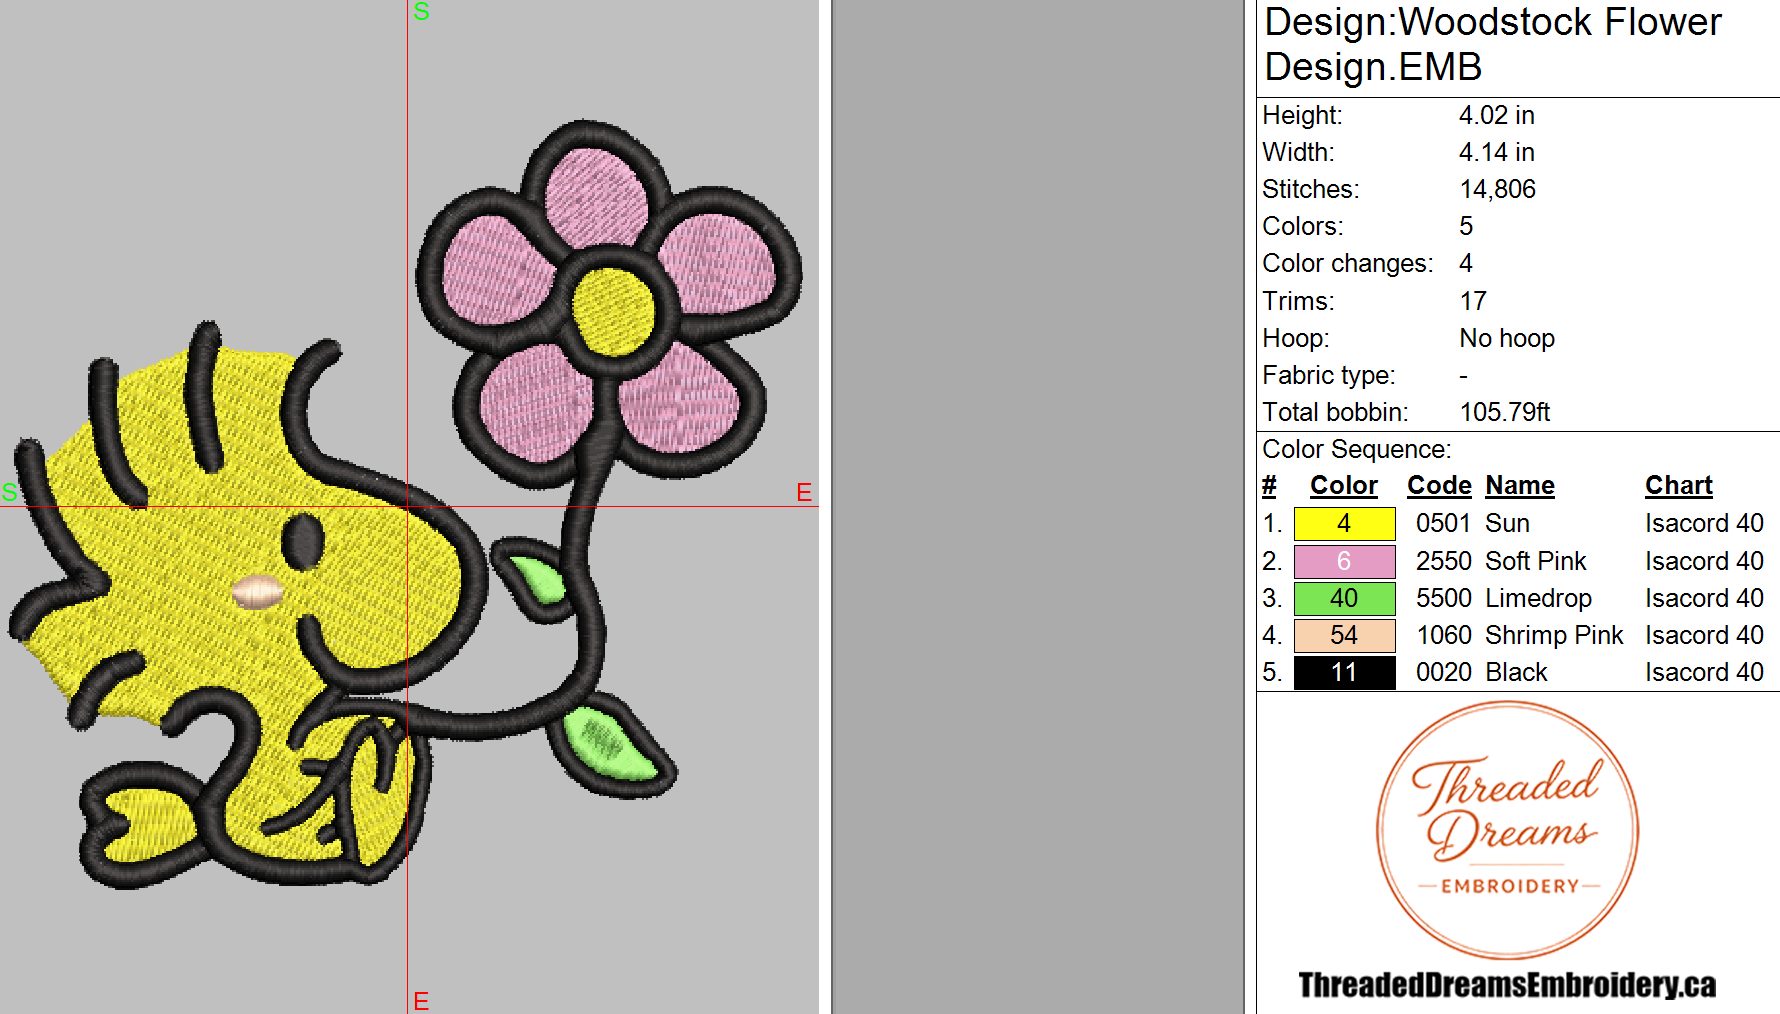Click the Total bobbin value 105.79ft

click(x=1505, y=412)
